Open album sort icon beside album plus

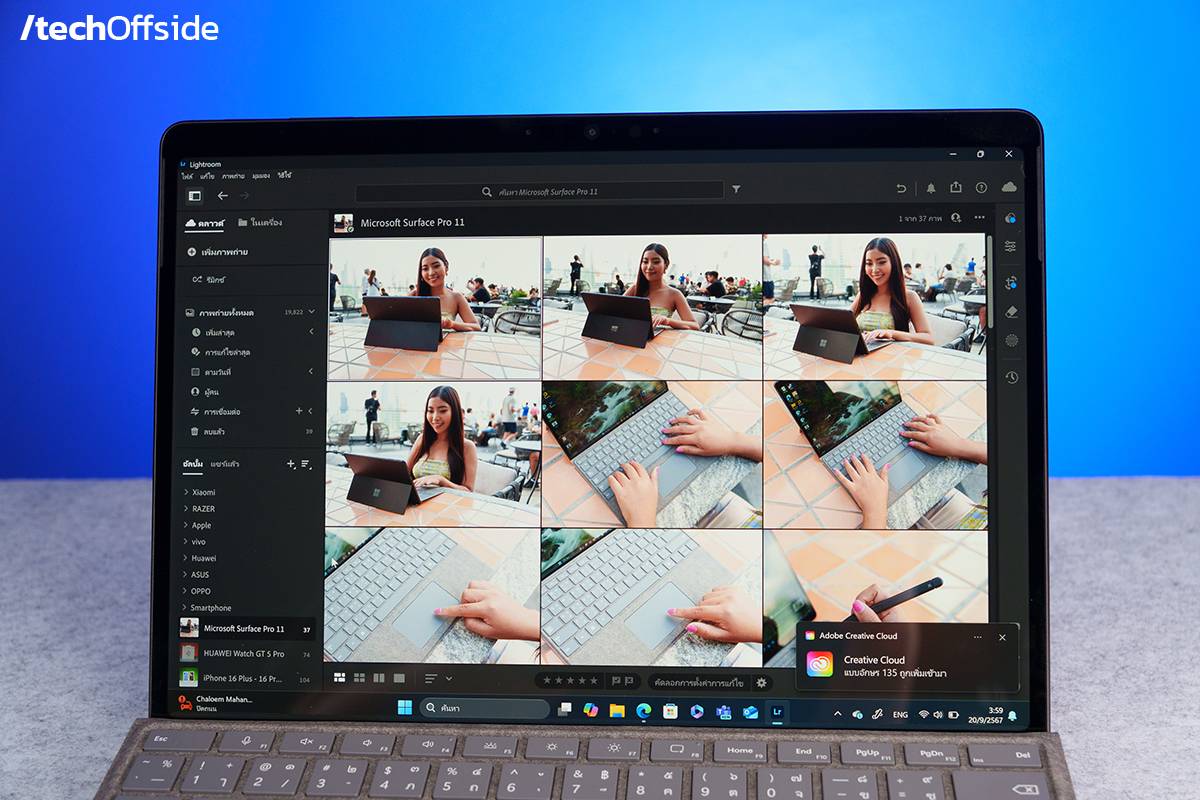306,464
